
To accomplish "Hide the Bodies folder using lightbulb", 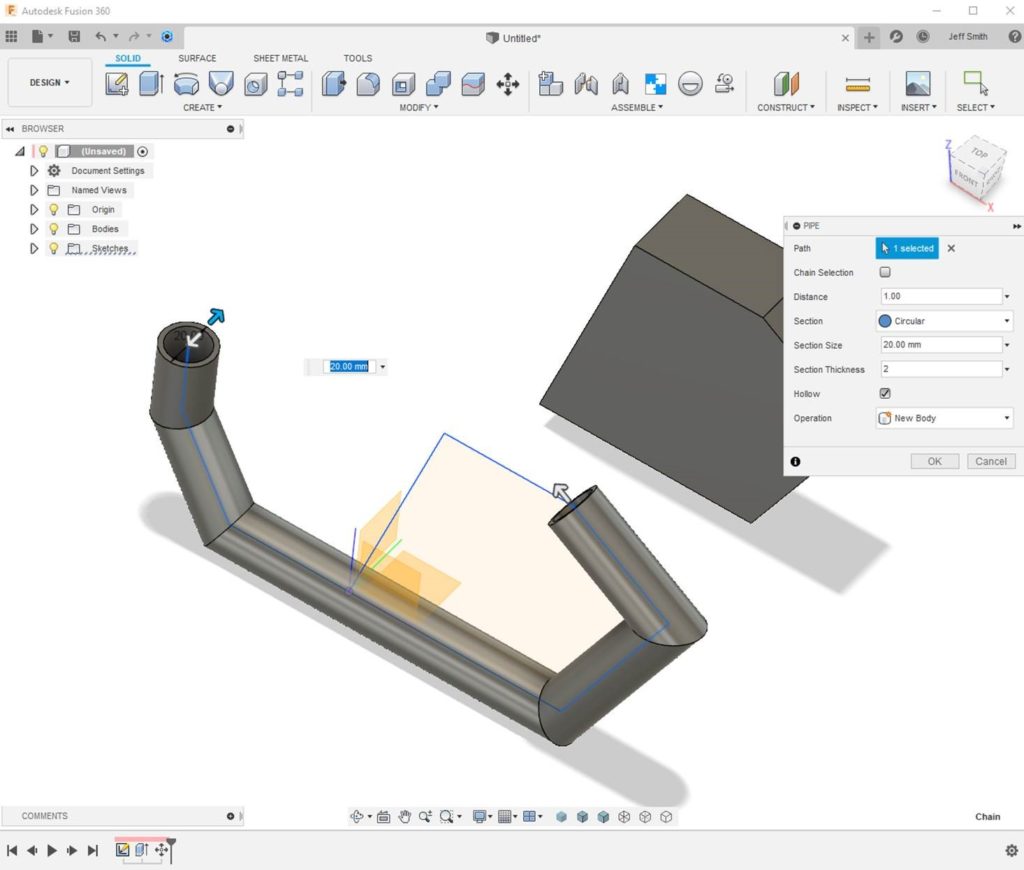I will 54,229.
